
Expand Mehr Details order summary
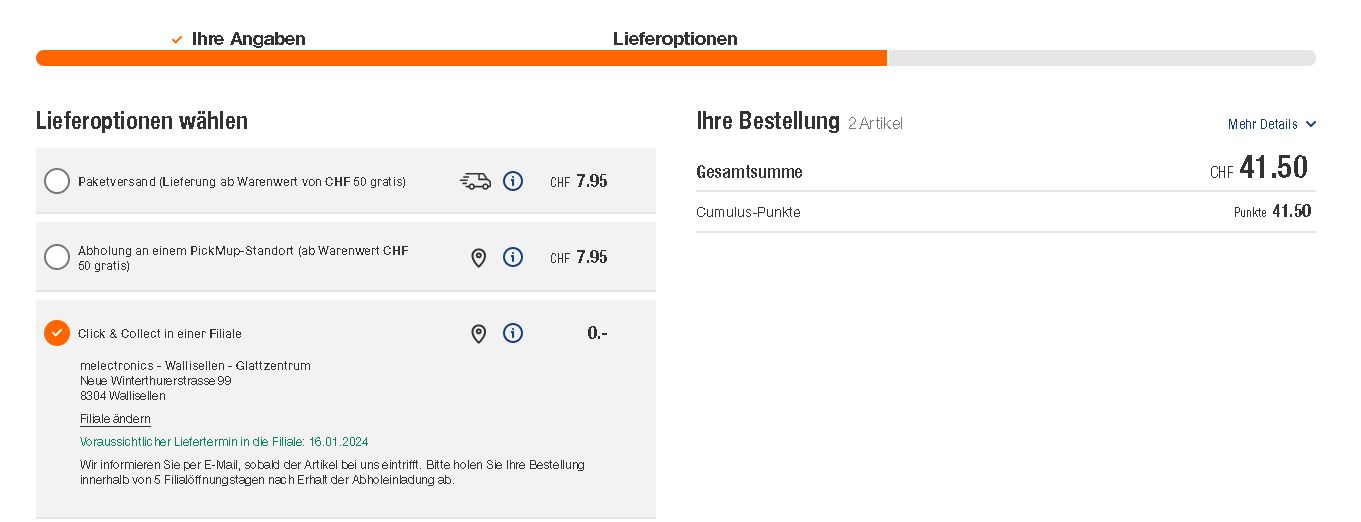(x=1262, y=125)
